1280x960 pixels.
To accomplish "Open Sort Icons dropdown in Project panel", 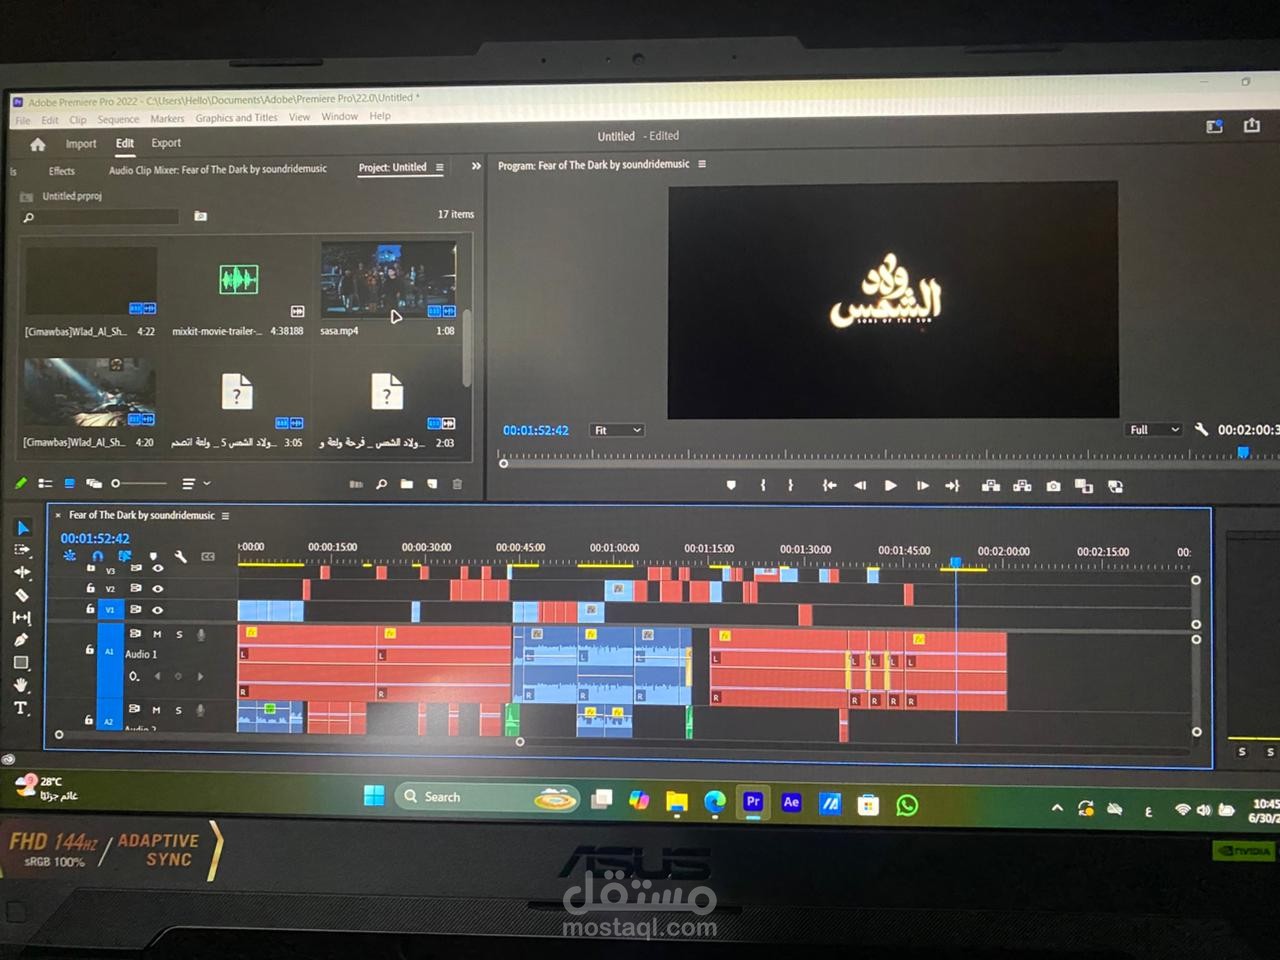I will tap(196, 483).
